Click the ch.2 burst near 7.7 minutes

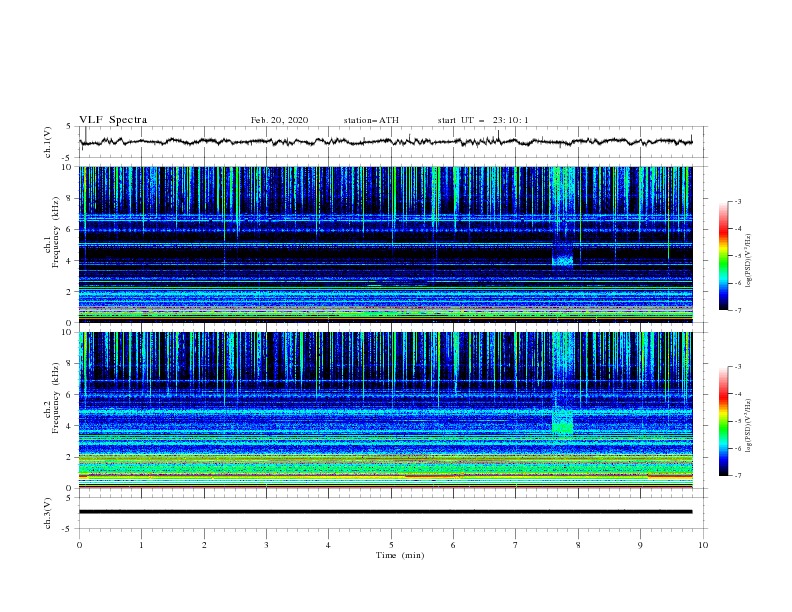click(562, 422)
